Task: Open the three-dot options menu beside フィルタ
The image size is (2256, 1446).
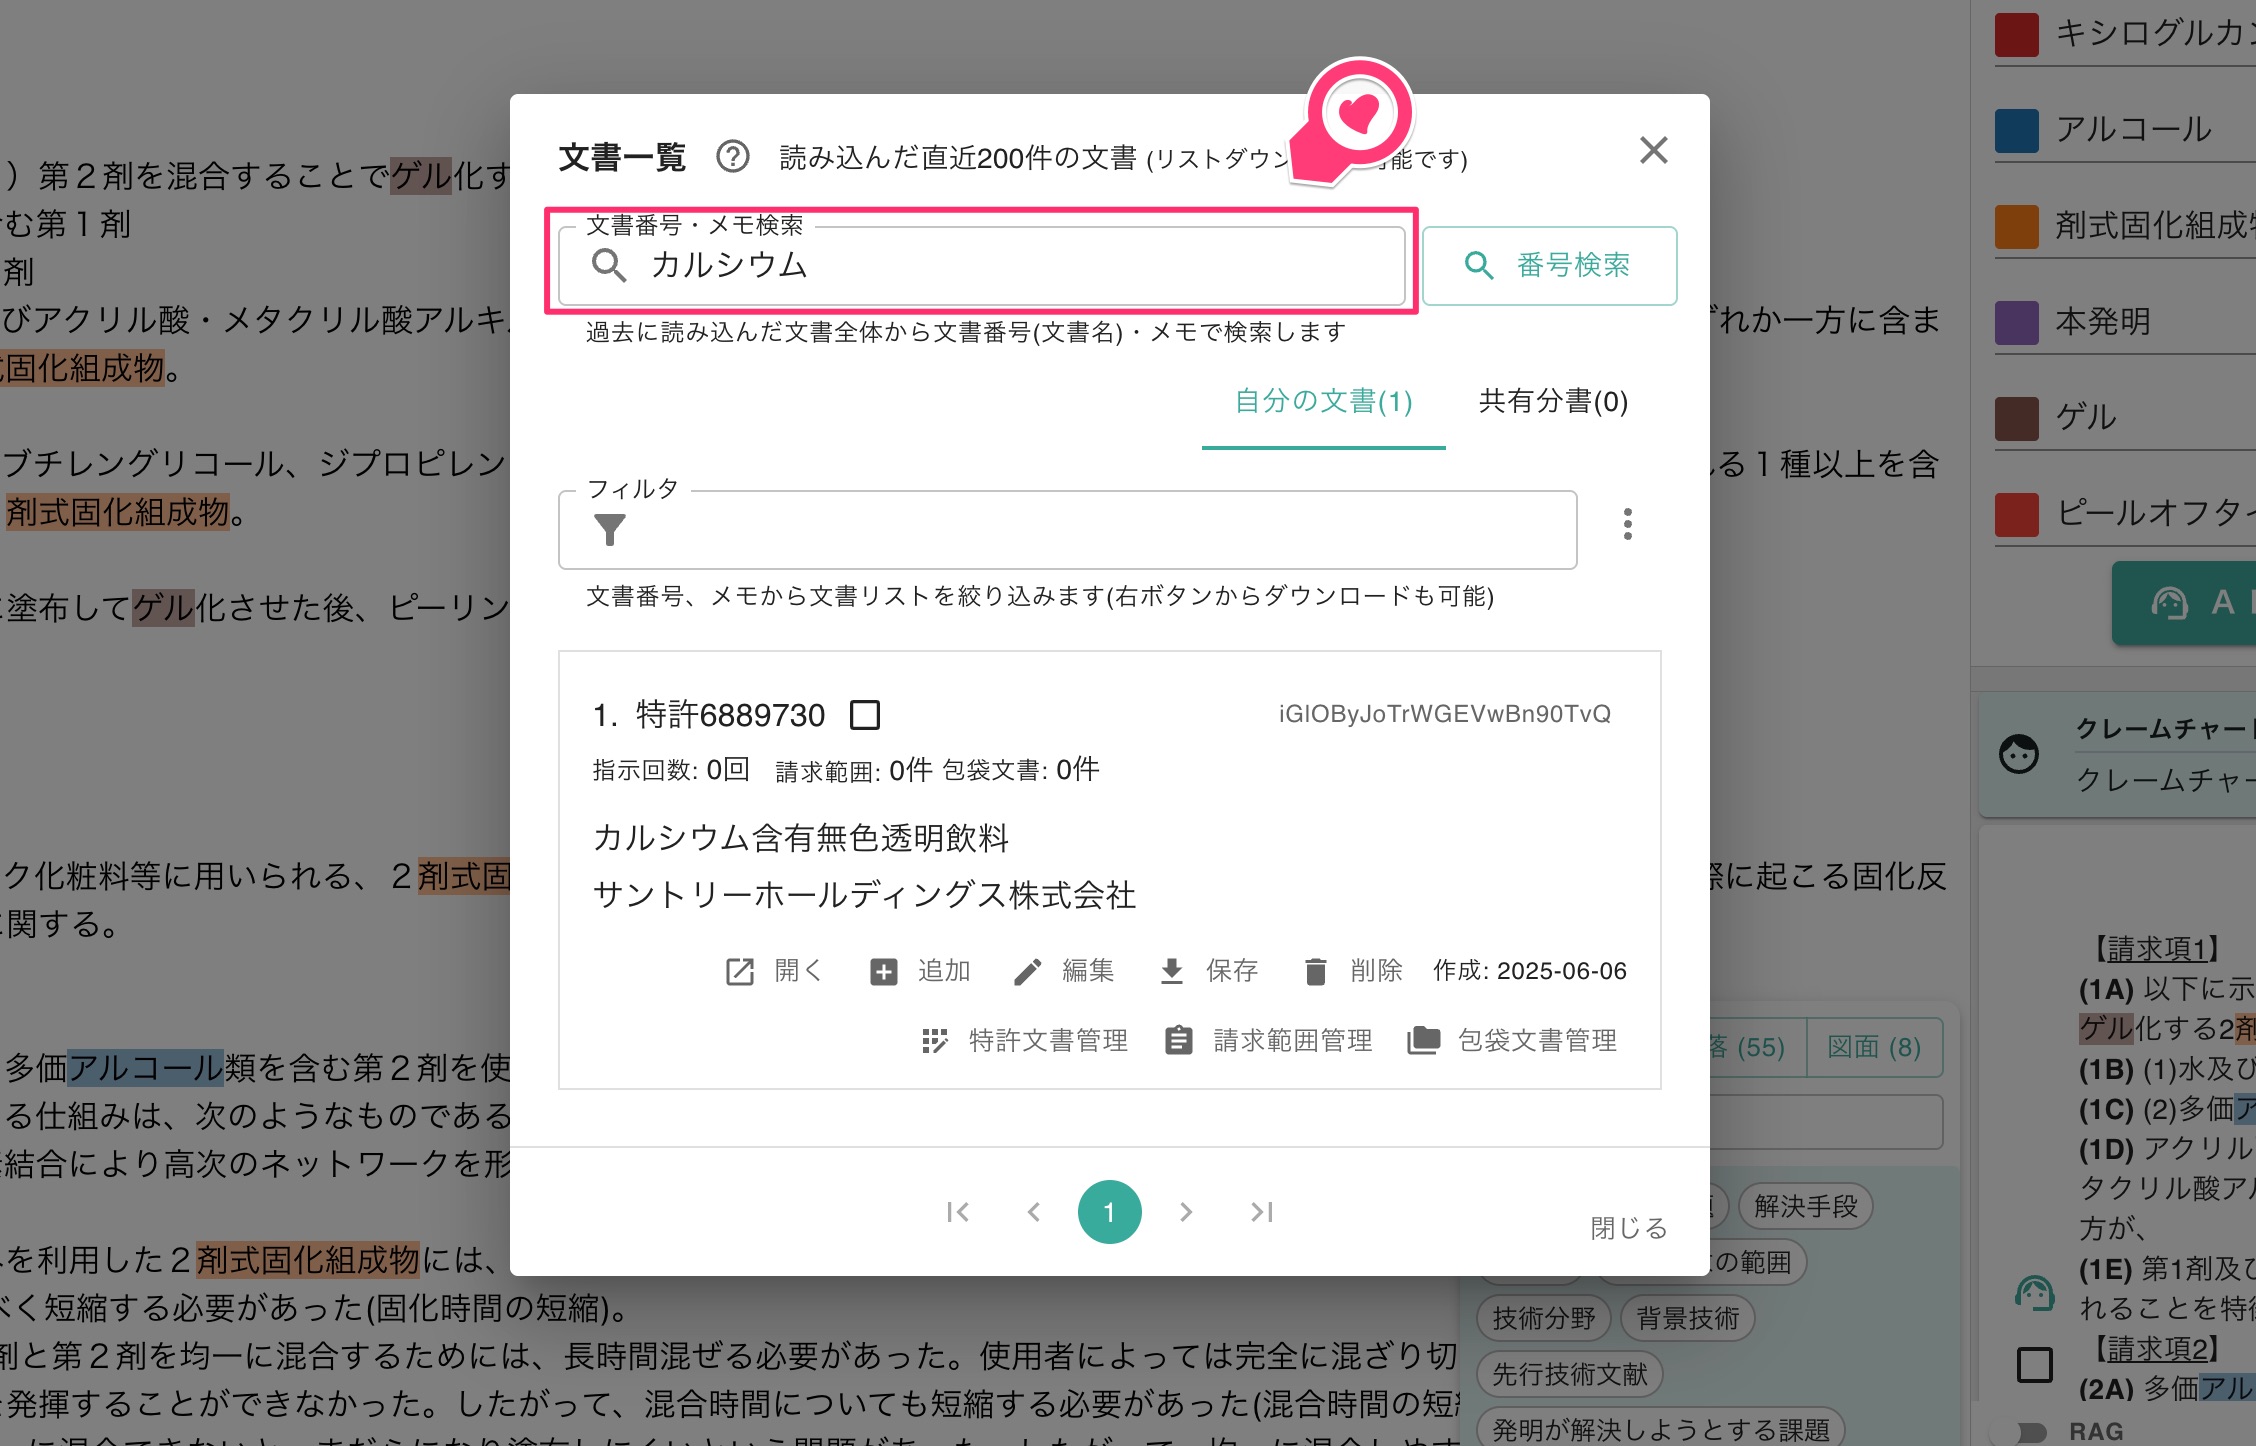Action: pyautogui.click(x=1626, y=524)
